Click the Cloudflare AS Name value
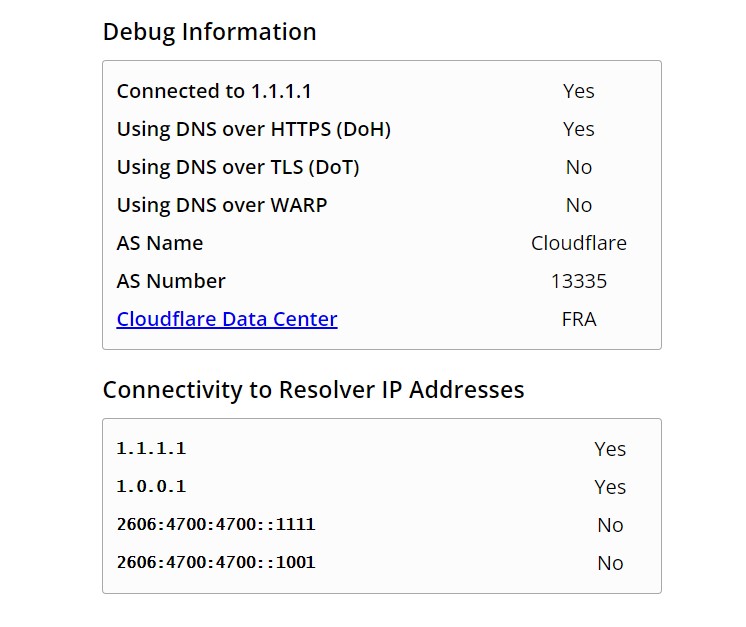Viewport: 746px width, 627px height. click(579, 243)
